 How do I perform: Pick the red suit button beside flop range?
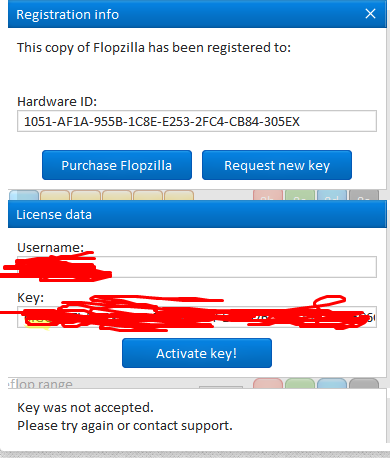tap(268, 383)
